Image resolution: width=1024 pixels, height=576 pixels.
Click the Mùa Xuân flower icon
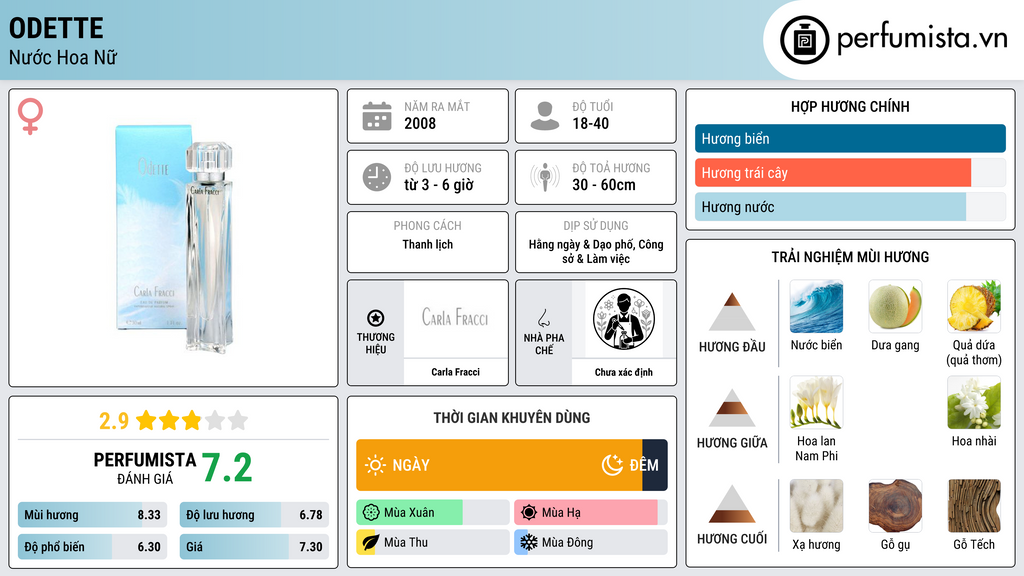pos(371,513)
